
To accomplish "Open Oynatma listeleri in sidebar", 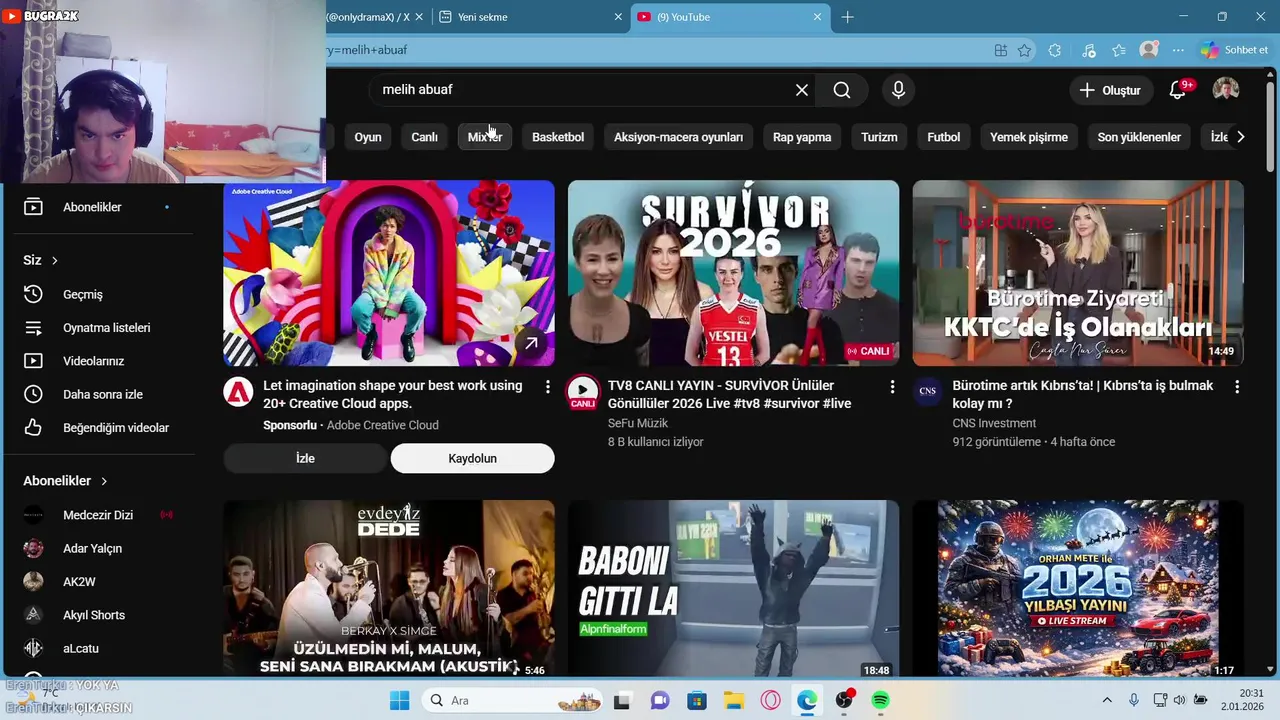I will click(108, 327).
